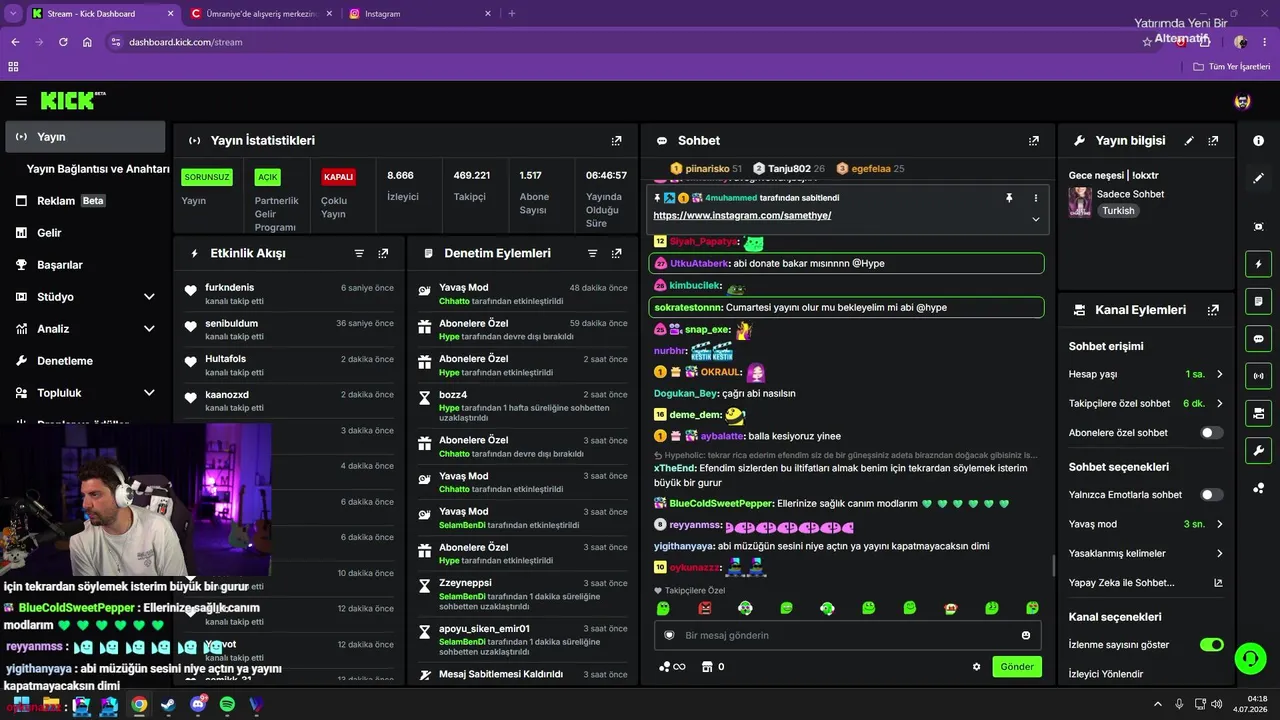Send message with Gönder button
1280x720 pixels.
coord(1017,667)
